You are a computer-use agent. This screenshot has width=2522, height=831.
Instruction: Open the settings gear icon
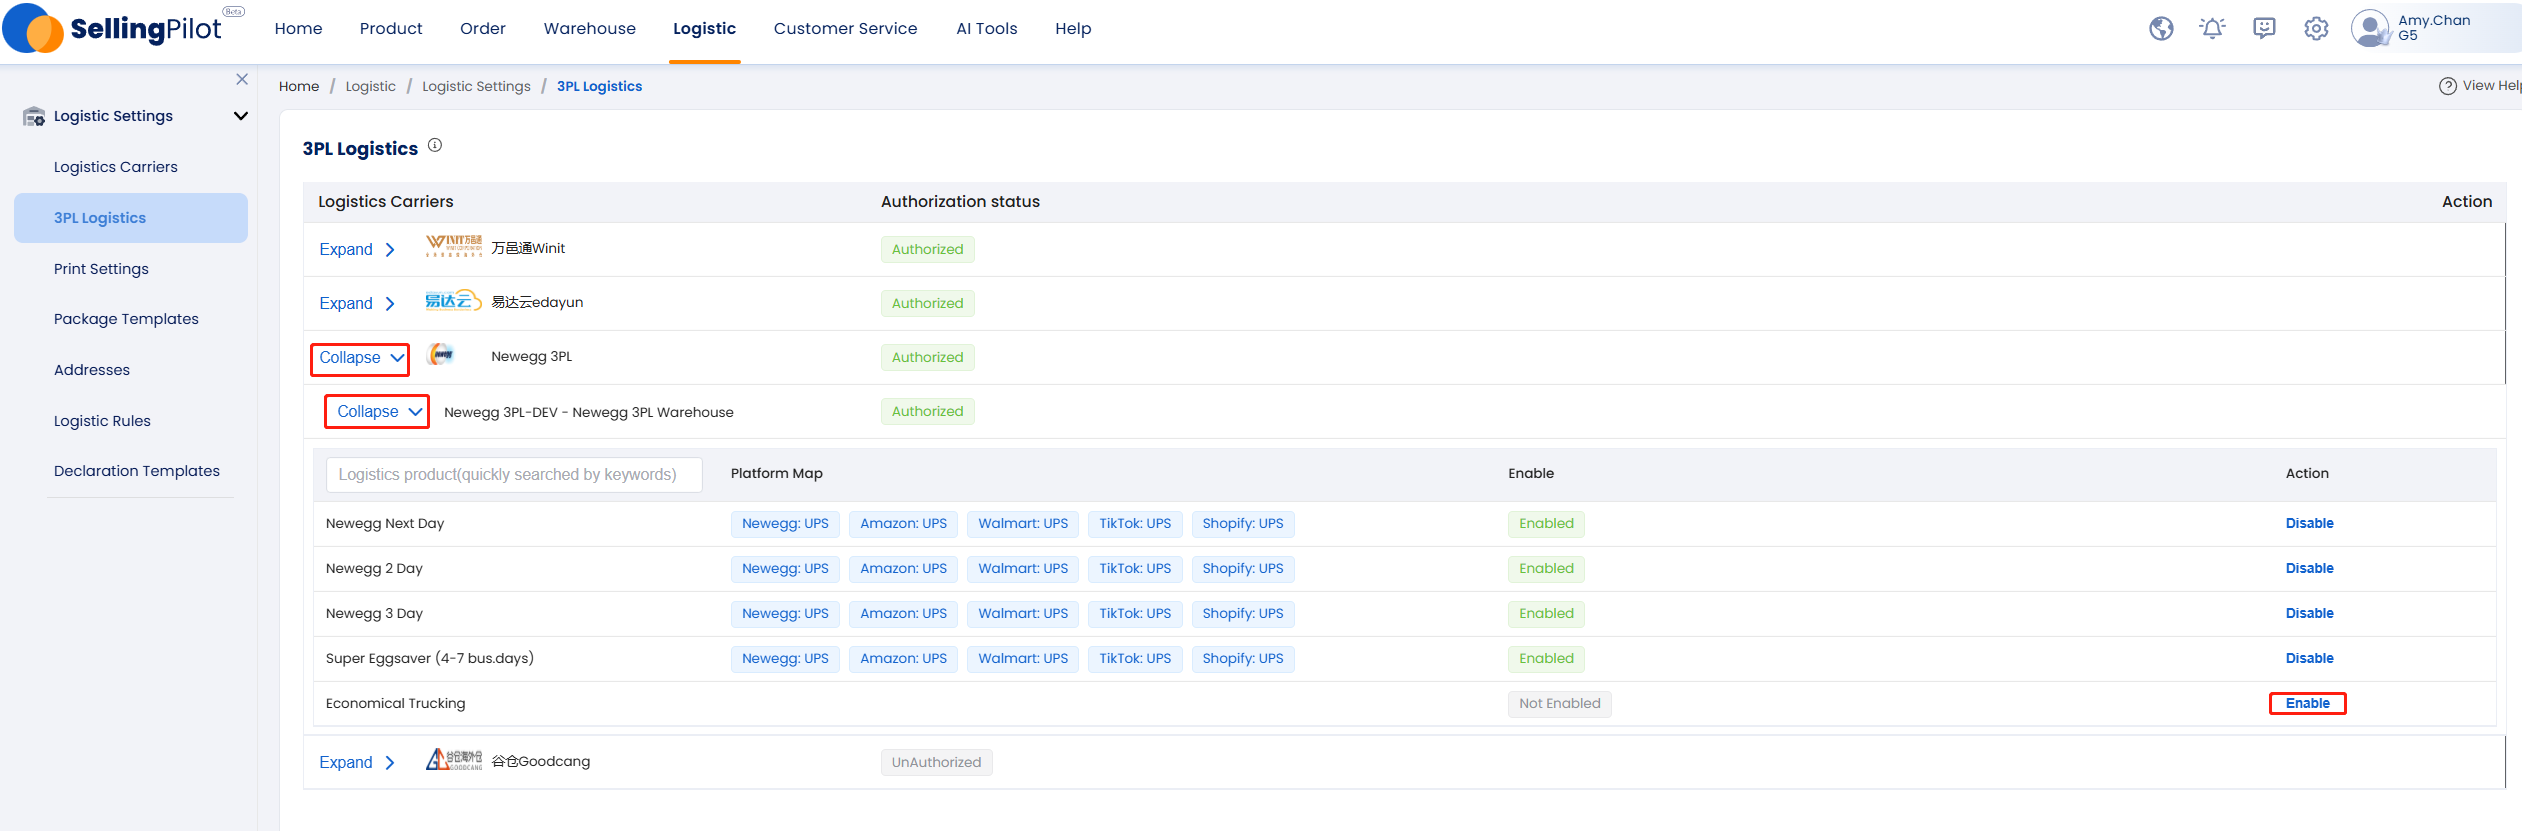(2316, 29)
